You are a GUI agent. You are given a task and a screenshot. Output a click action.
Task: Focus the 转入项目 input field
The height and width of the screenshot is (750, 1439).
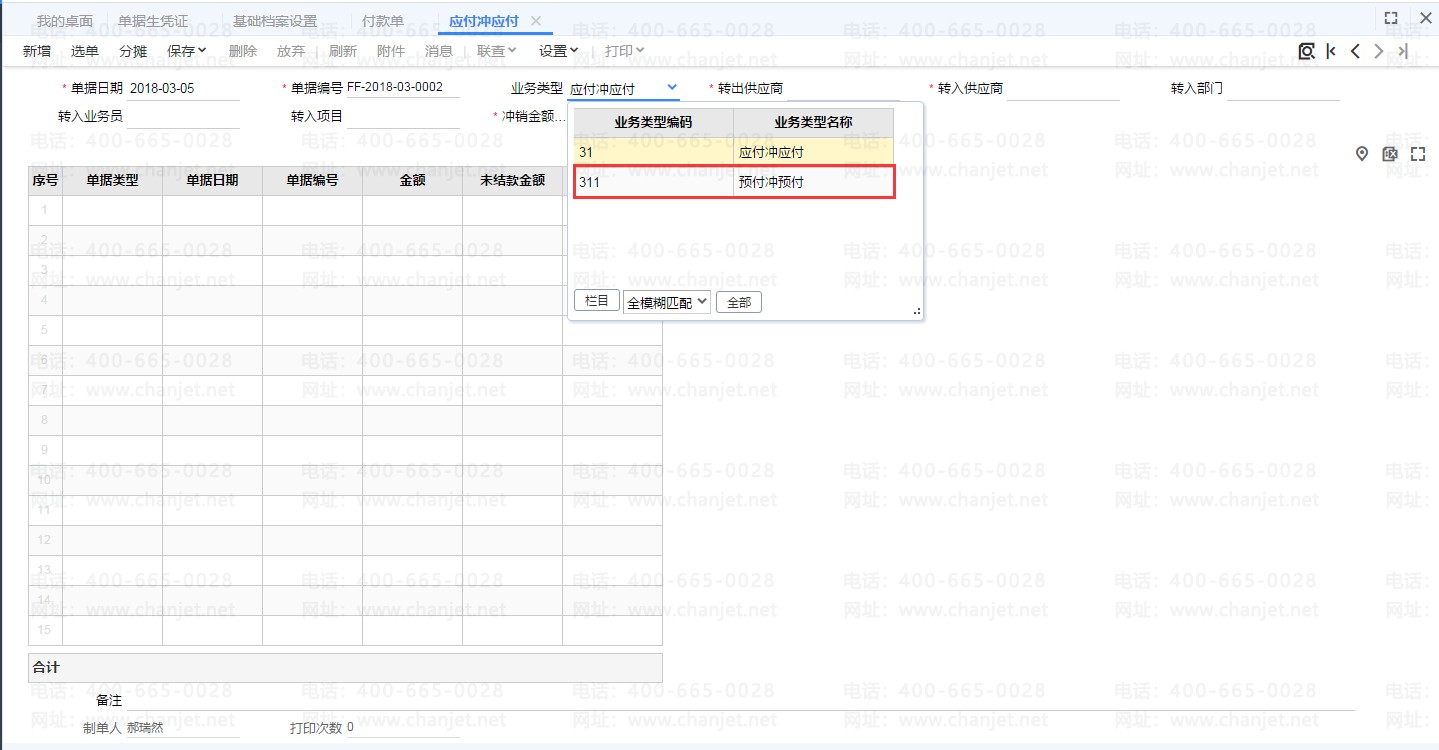(x=403, y=117)
